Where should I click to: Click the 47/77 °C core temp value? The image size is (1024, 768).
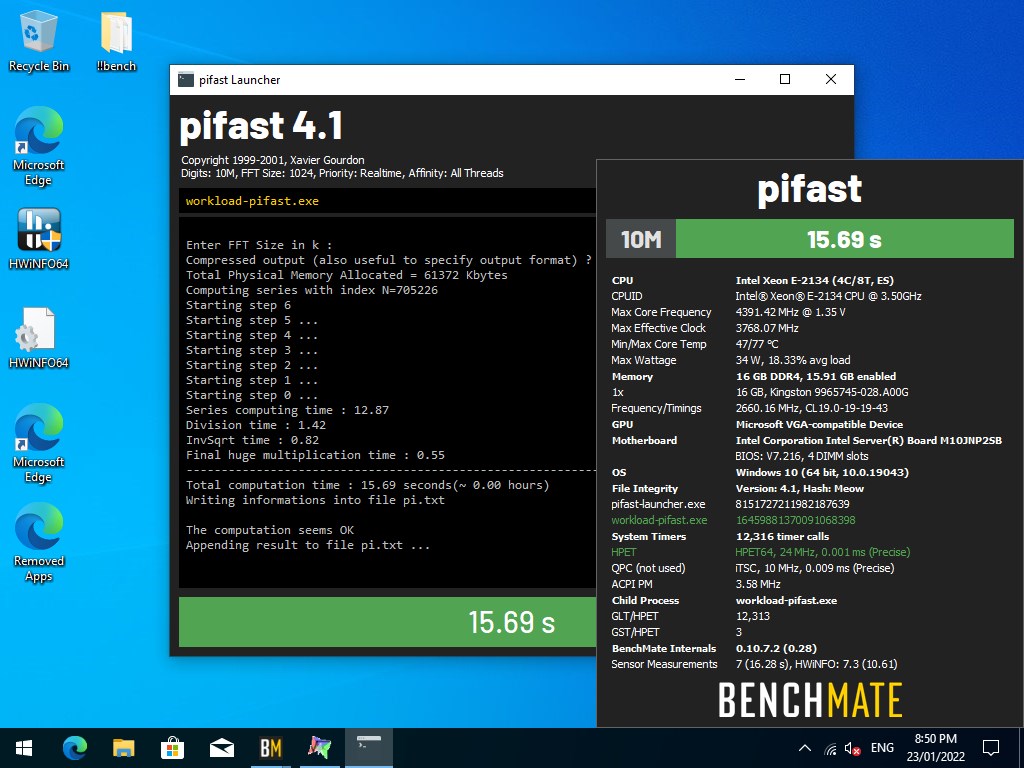click(x=756, y=344)
